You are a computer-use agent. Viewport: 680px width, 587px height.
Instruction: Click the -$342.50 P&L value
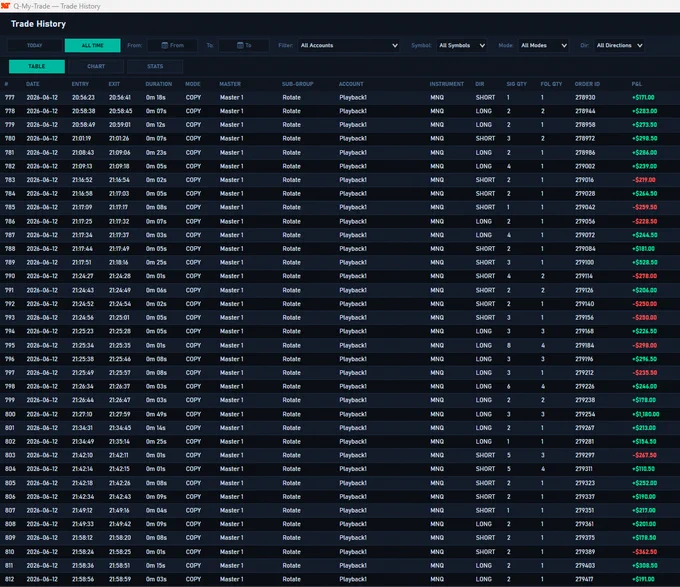644,552
